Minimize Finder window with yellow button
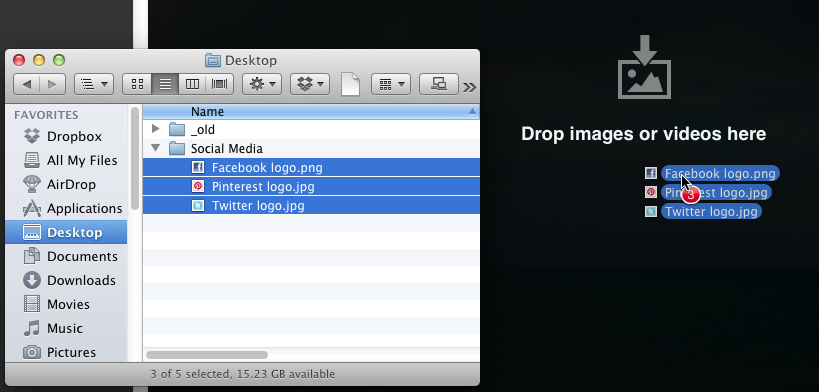This screenshot has width=819, height=392. click(39, 60)
